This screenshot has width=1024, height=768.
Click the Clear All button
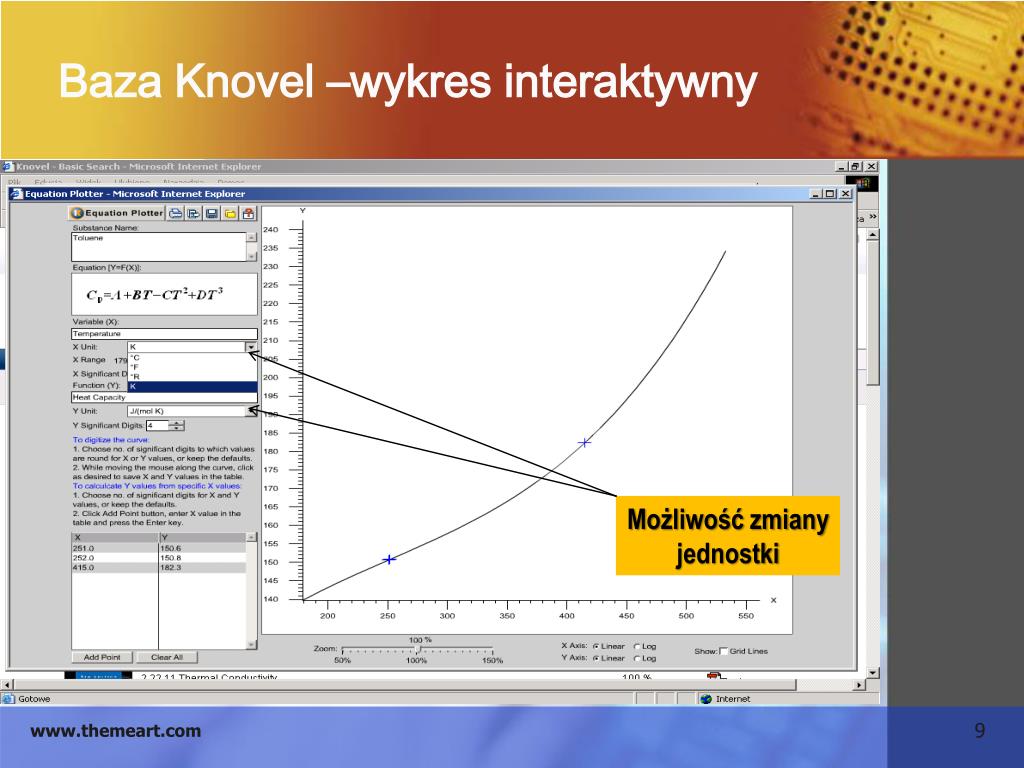167,658
